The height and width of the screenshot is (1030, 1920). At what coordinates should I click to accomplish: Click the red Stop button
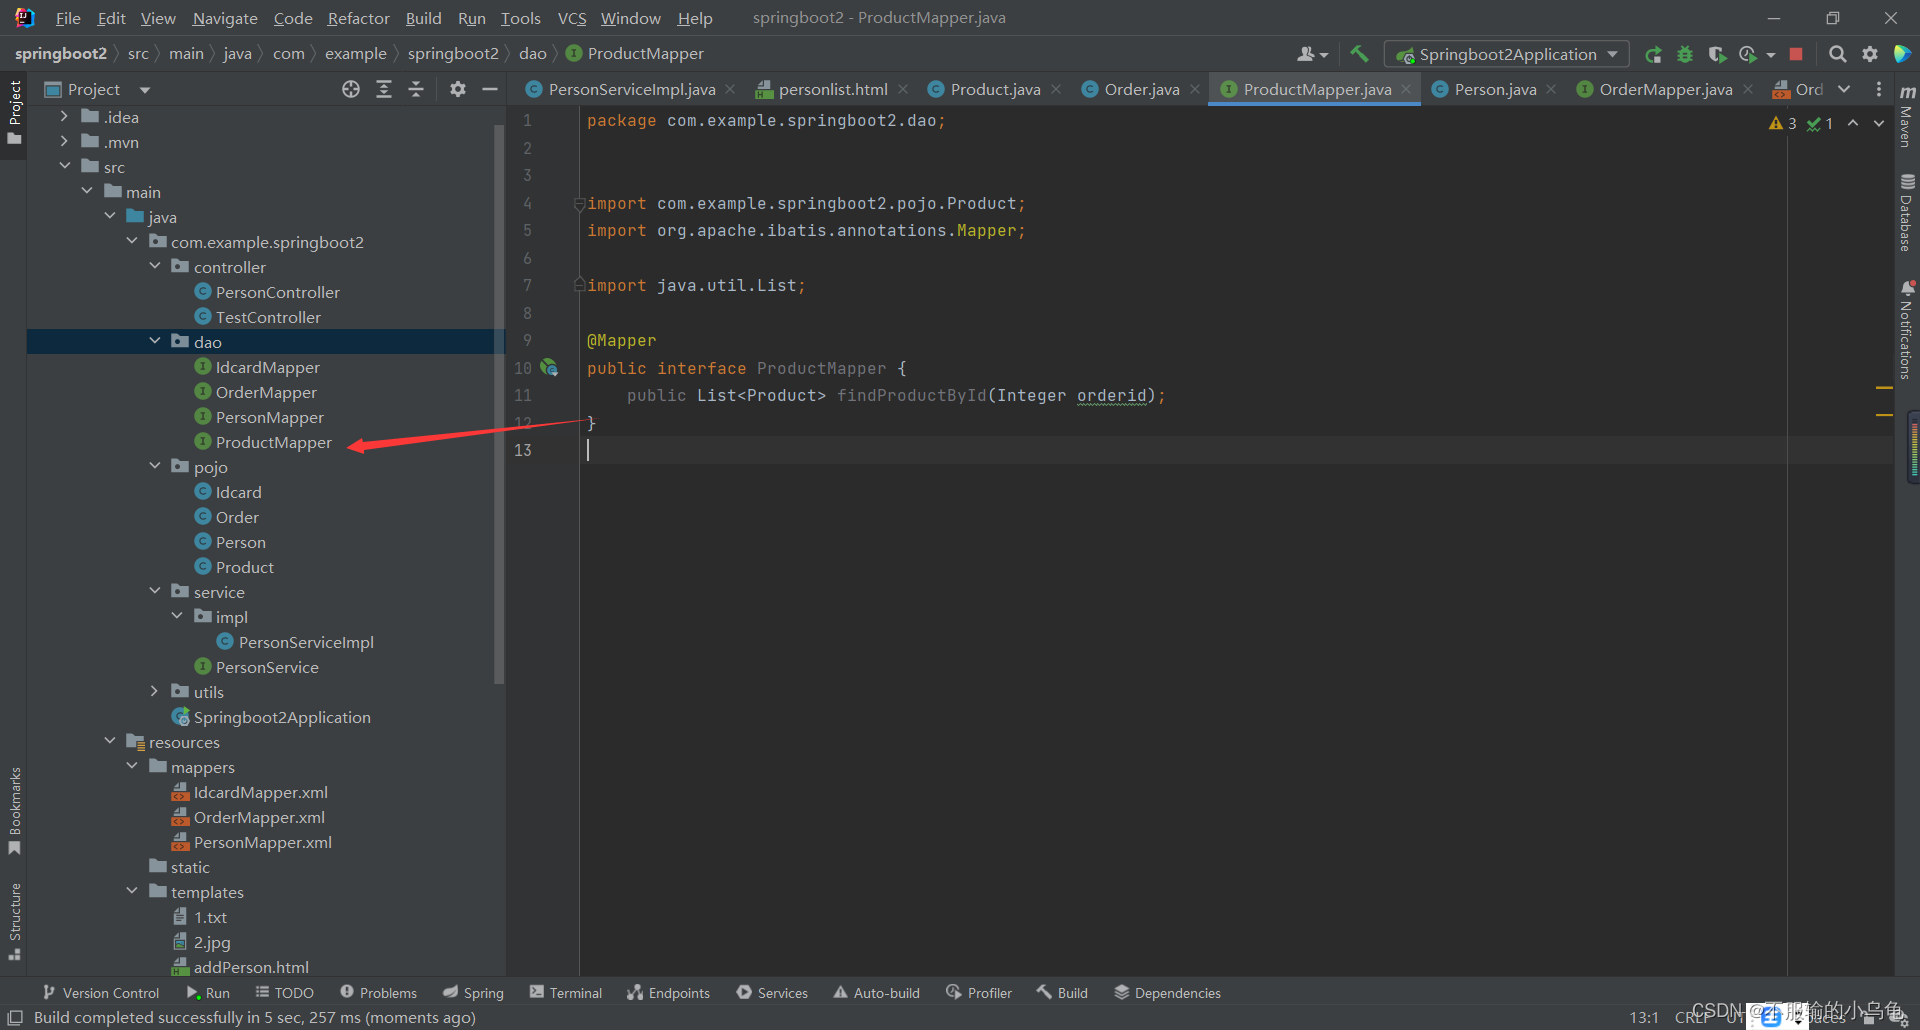click(1796, 54)
